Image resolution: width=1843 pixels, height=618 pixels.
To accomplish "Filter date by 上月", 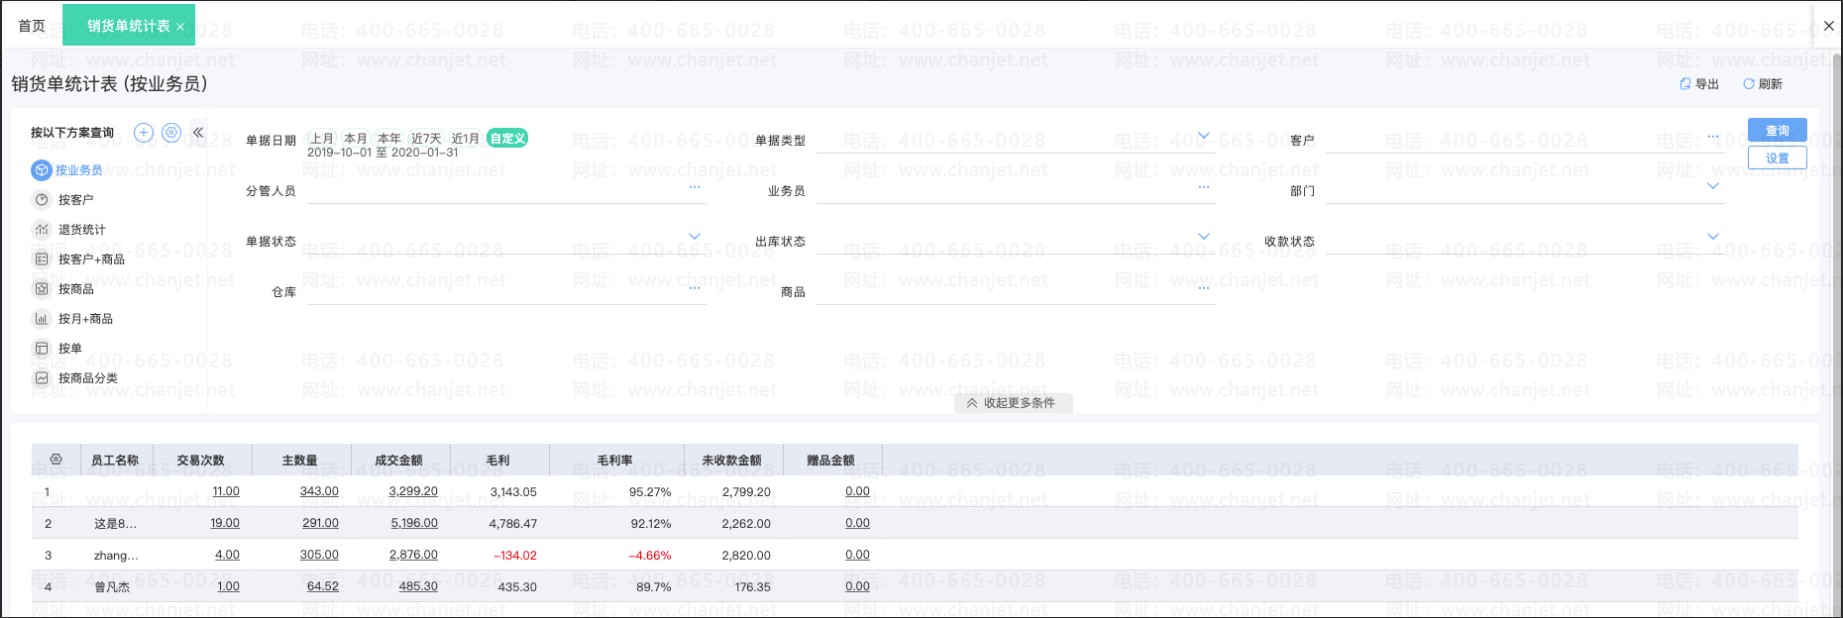I will 322,138.
